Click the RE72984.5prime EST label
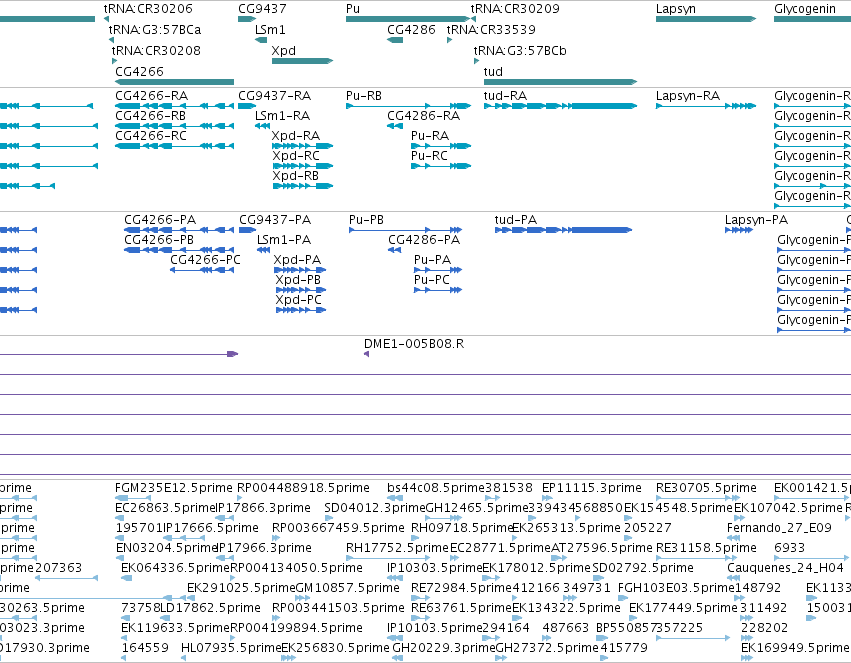Image resolution: width=851 pixels, height=663 pixels. click(x=461, y=588)
